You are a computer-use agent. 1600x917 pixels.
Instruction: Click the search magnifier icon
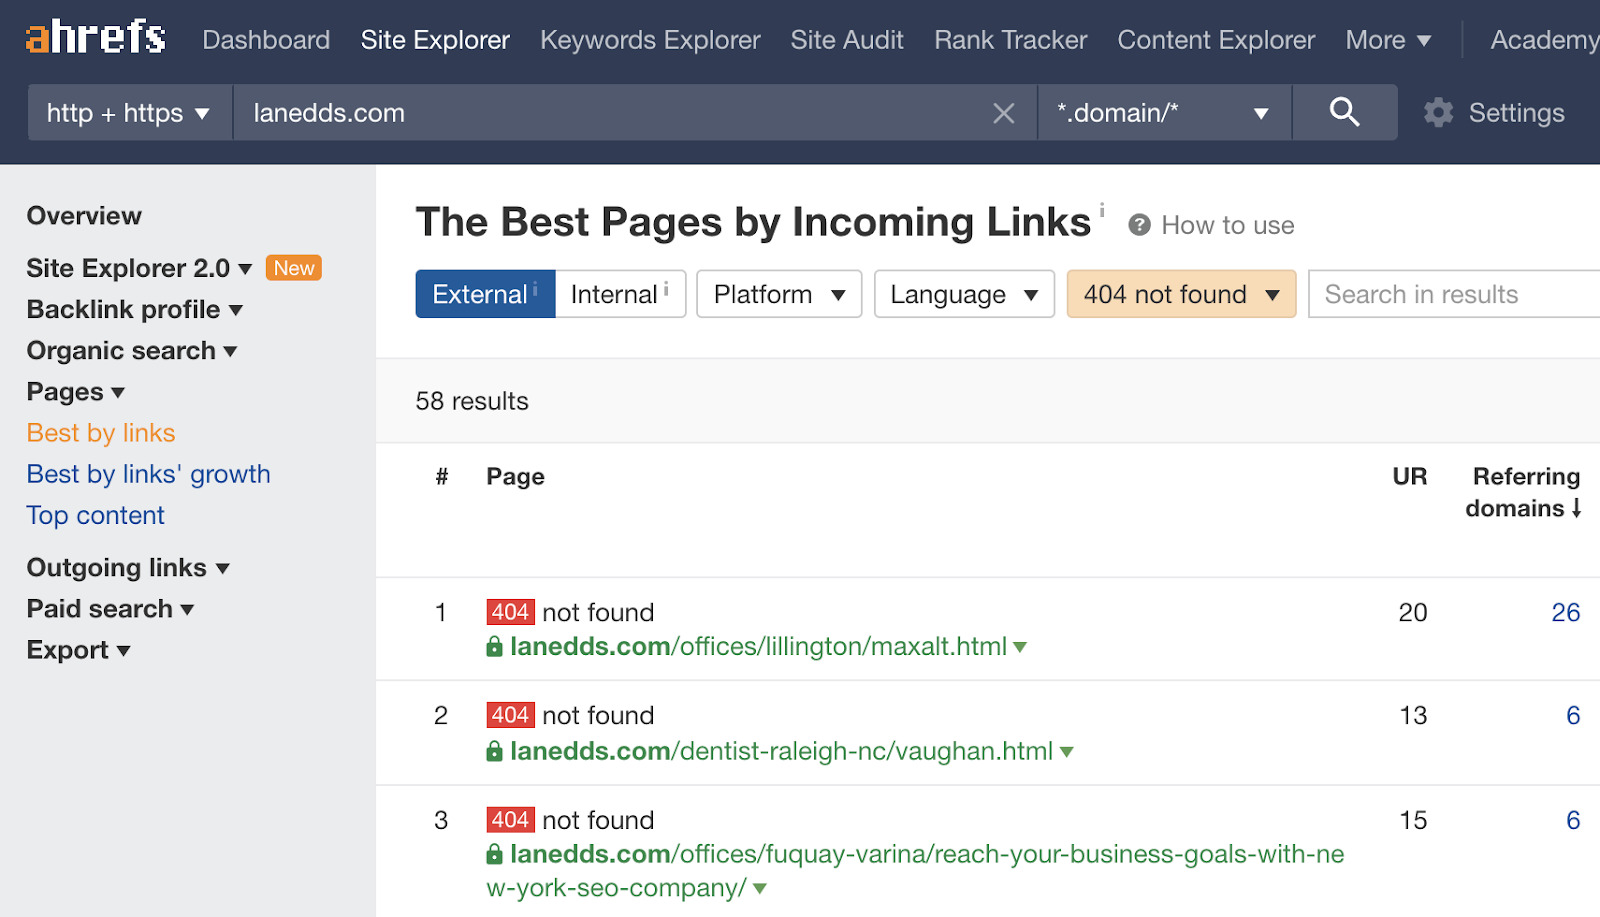click(x=1344, y=112)
